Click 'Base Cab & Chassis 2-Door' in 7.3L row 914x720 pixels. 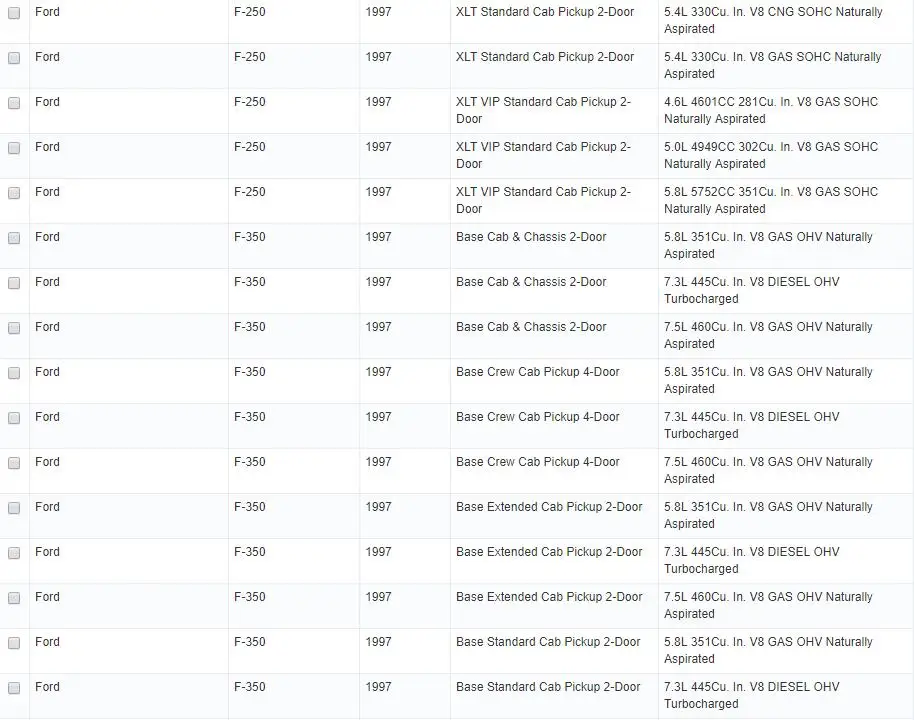pyautogui.click(x=531, y=282)
